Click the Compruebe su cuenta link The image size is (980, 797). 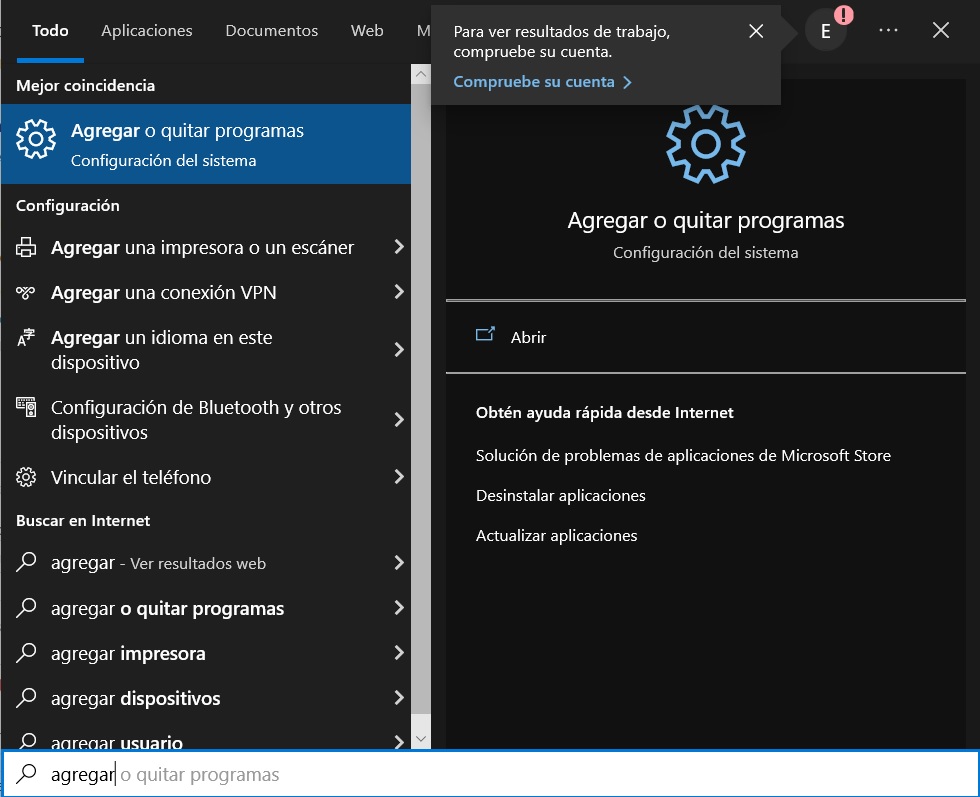(542, 82)
